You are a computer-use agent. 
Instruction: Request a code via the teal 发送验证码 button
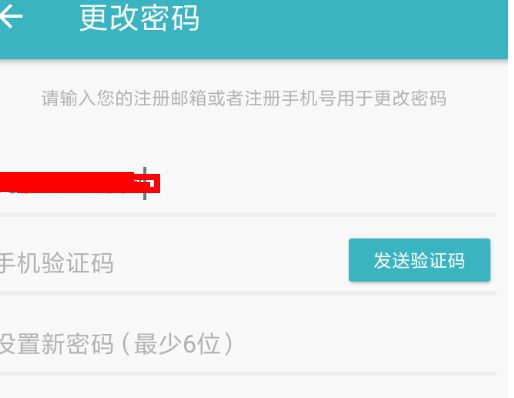click(x=419, y=260)
